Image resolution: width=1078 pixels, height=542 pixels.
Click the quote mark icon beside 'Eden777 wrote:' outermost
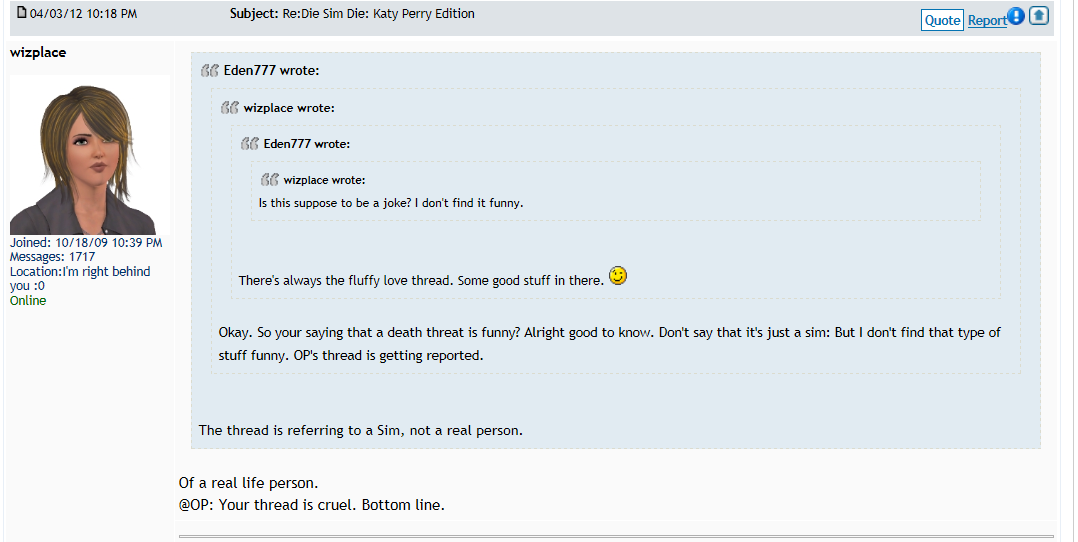pyautogui.click(x=210, y=70)
